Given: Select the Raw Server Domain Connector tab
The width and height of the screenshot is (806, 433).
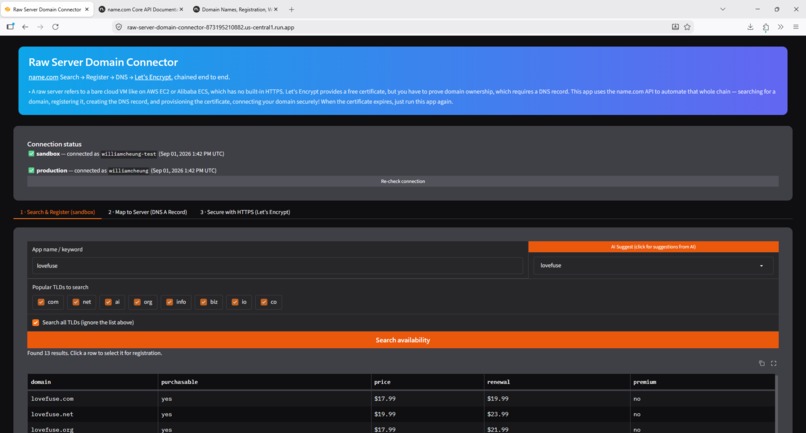Looking at the screenshot, I should (47, 9).
